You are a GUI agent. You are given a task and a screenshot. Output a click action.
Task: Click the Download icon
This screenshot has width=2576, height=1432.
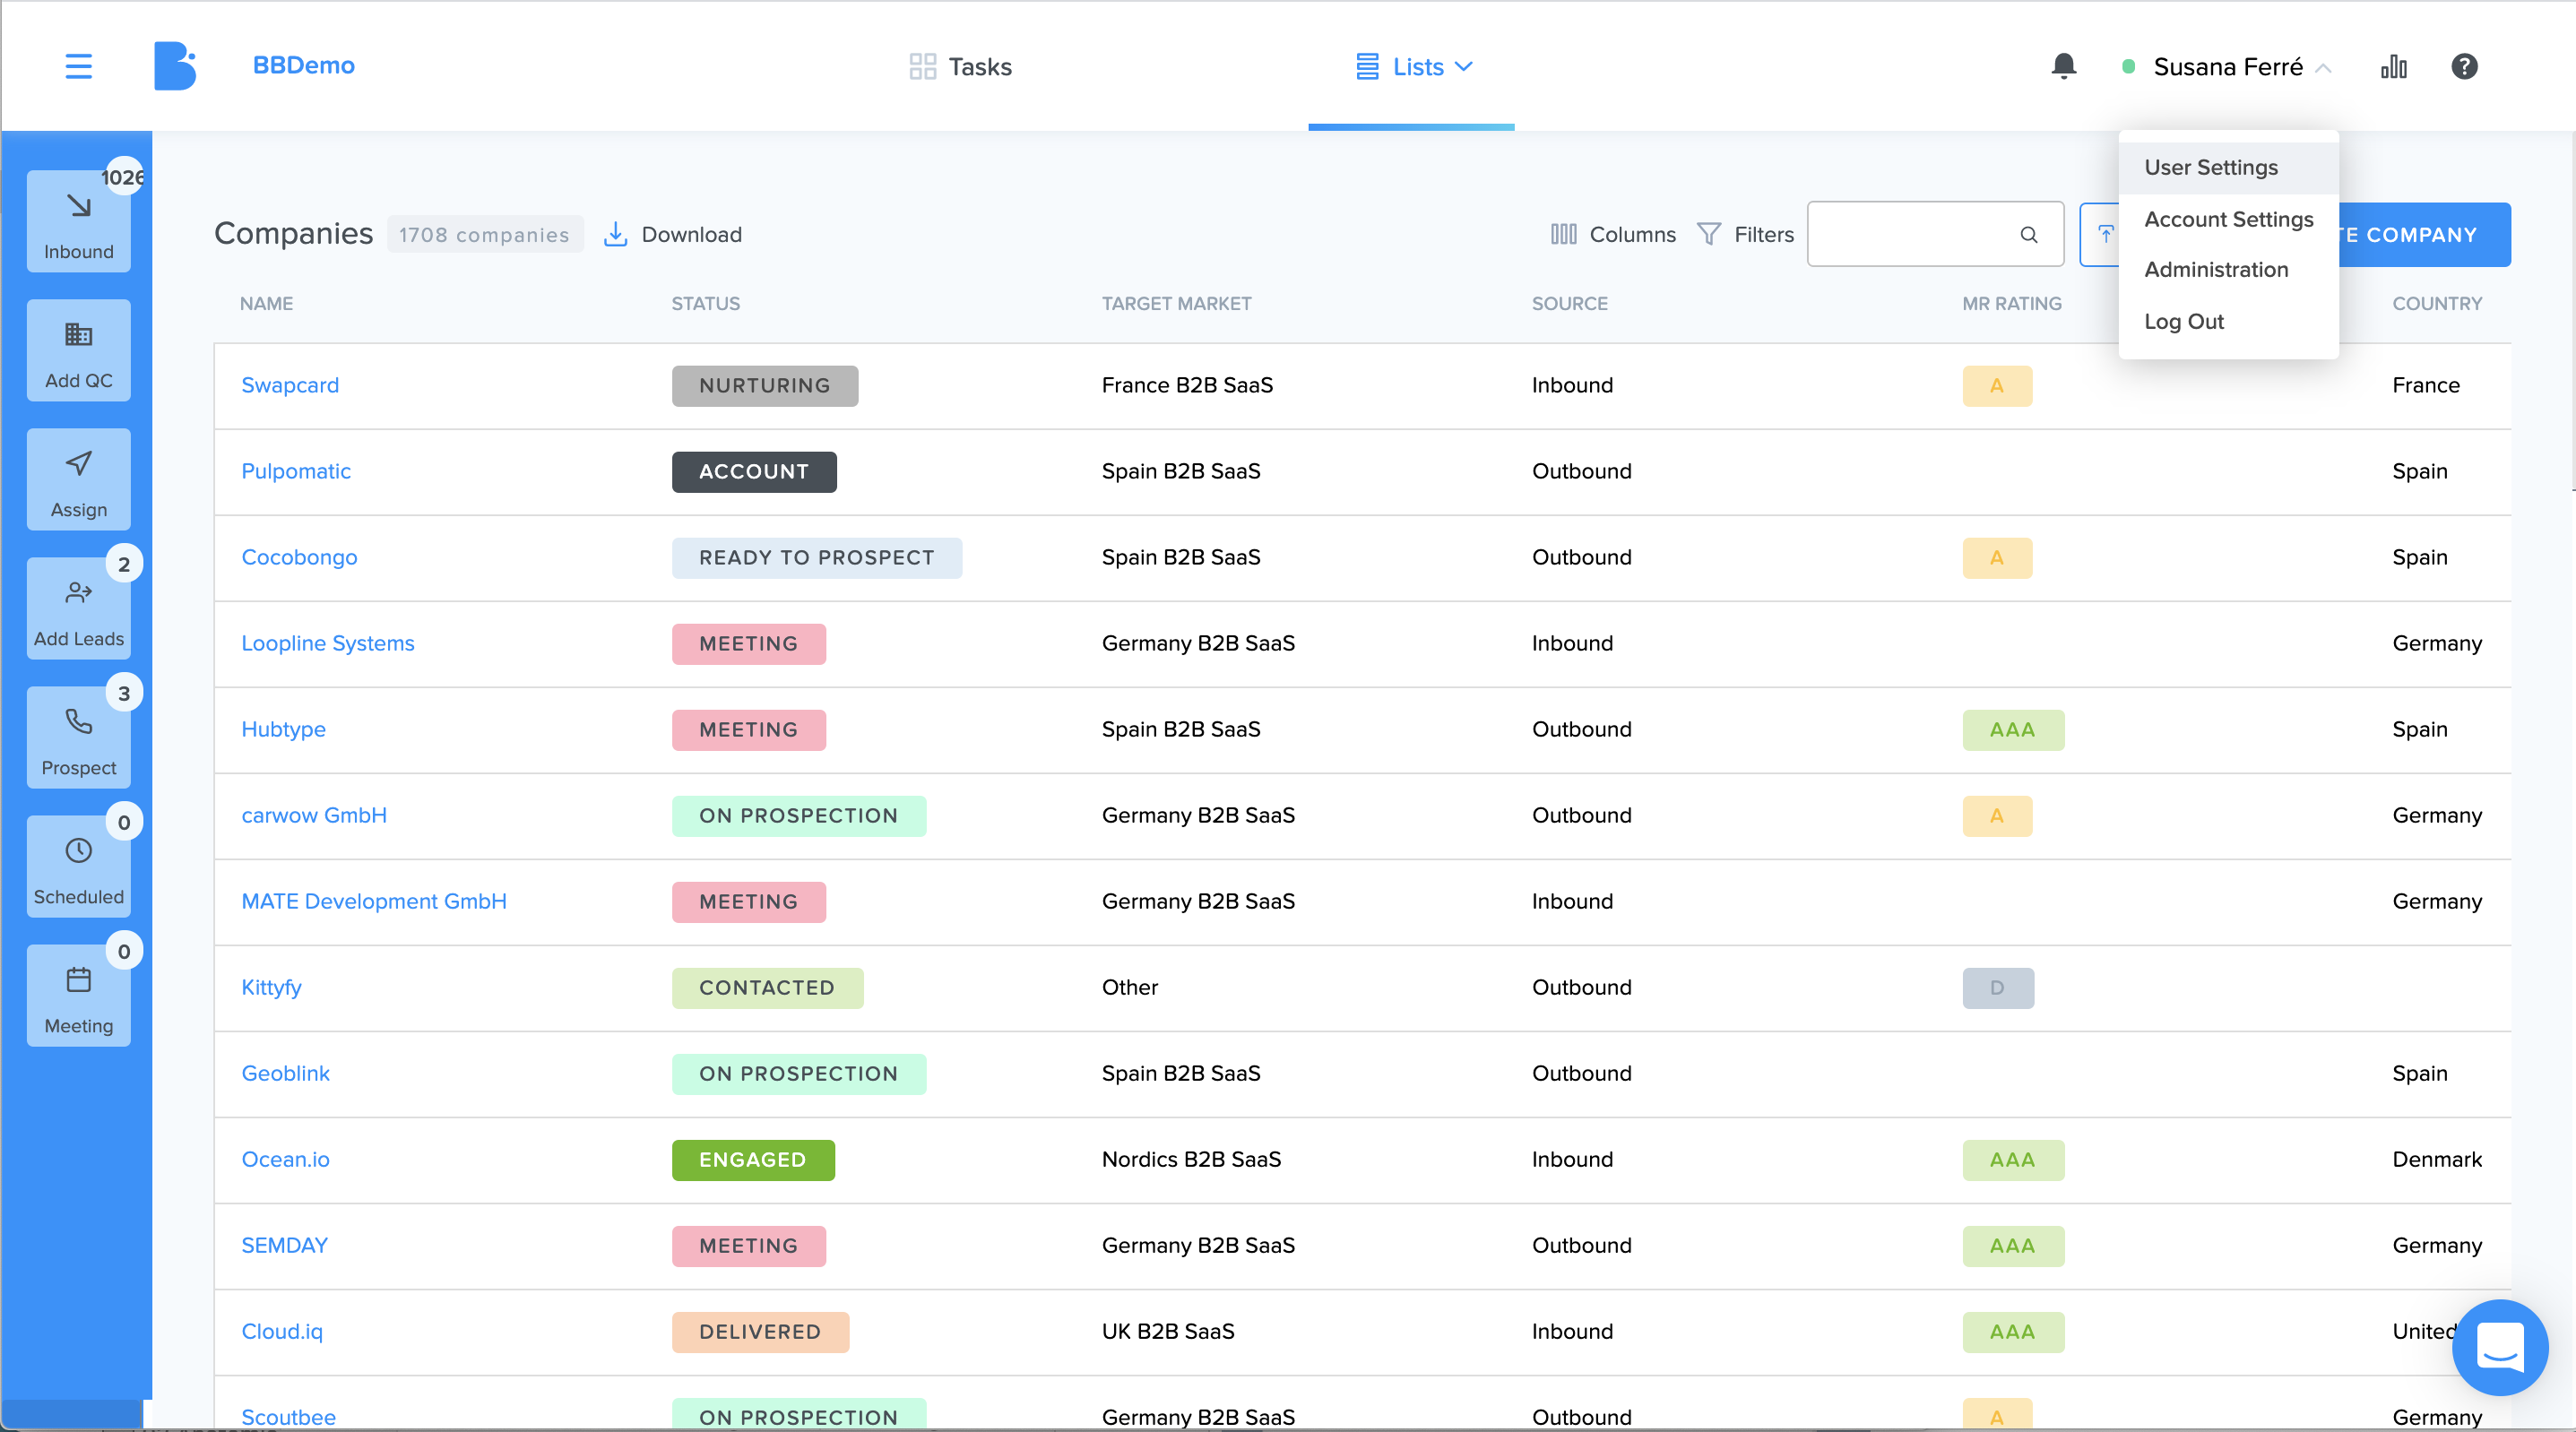point(615,234)
